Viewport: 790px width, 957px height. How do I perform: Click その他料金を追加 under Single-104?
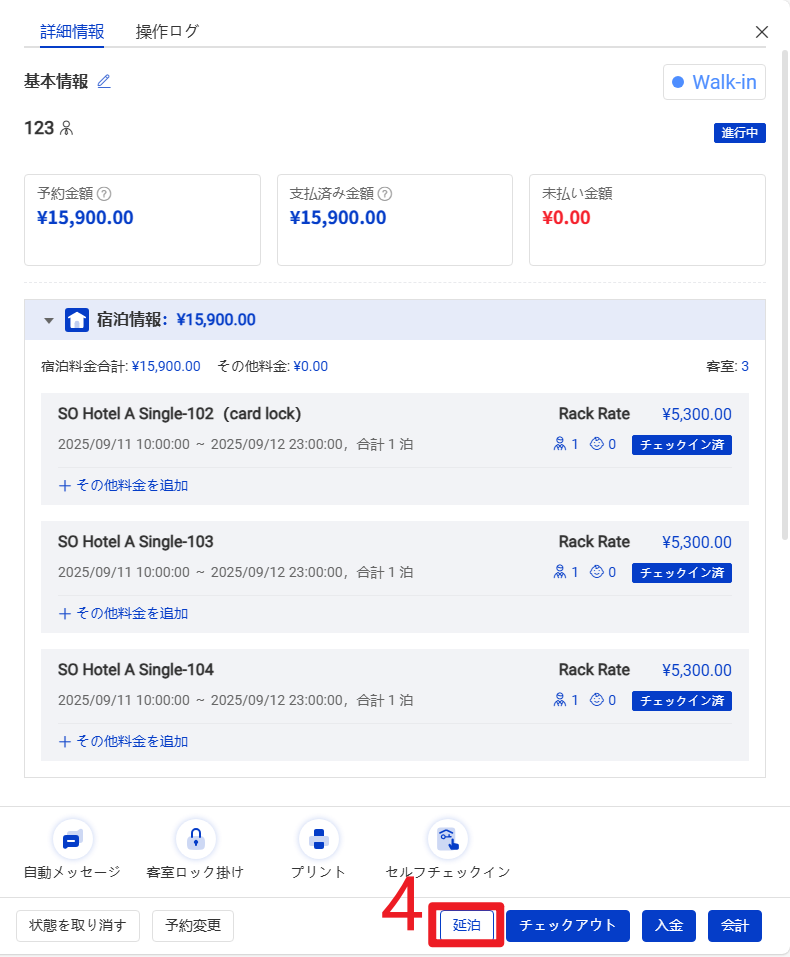[x=123, y=741]
